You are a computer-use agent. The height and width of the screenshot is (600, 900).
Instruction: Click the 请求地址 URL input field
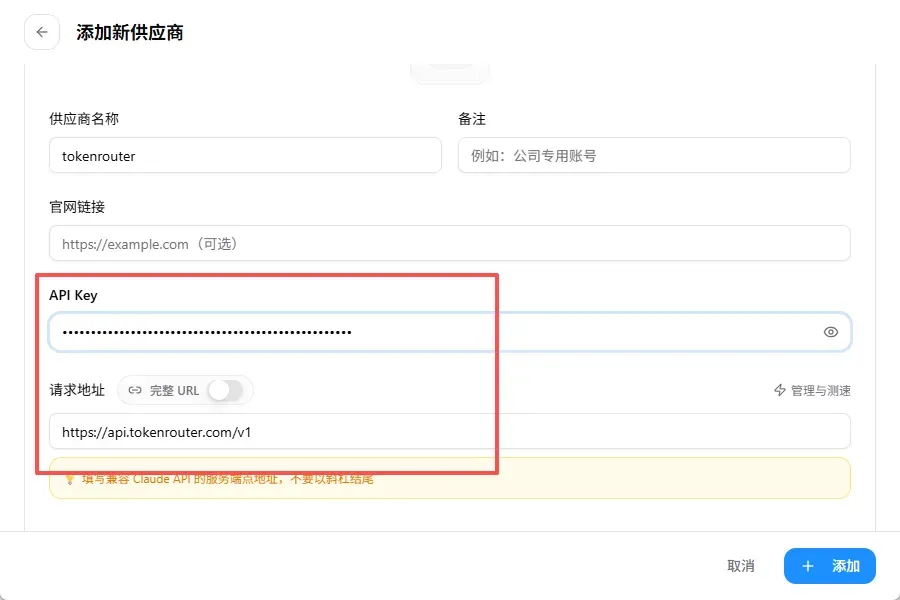pos(449,431)
